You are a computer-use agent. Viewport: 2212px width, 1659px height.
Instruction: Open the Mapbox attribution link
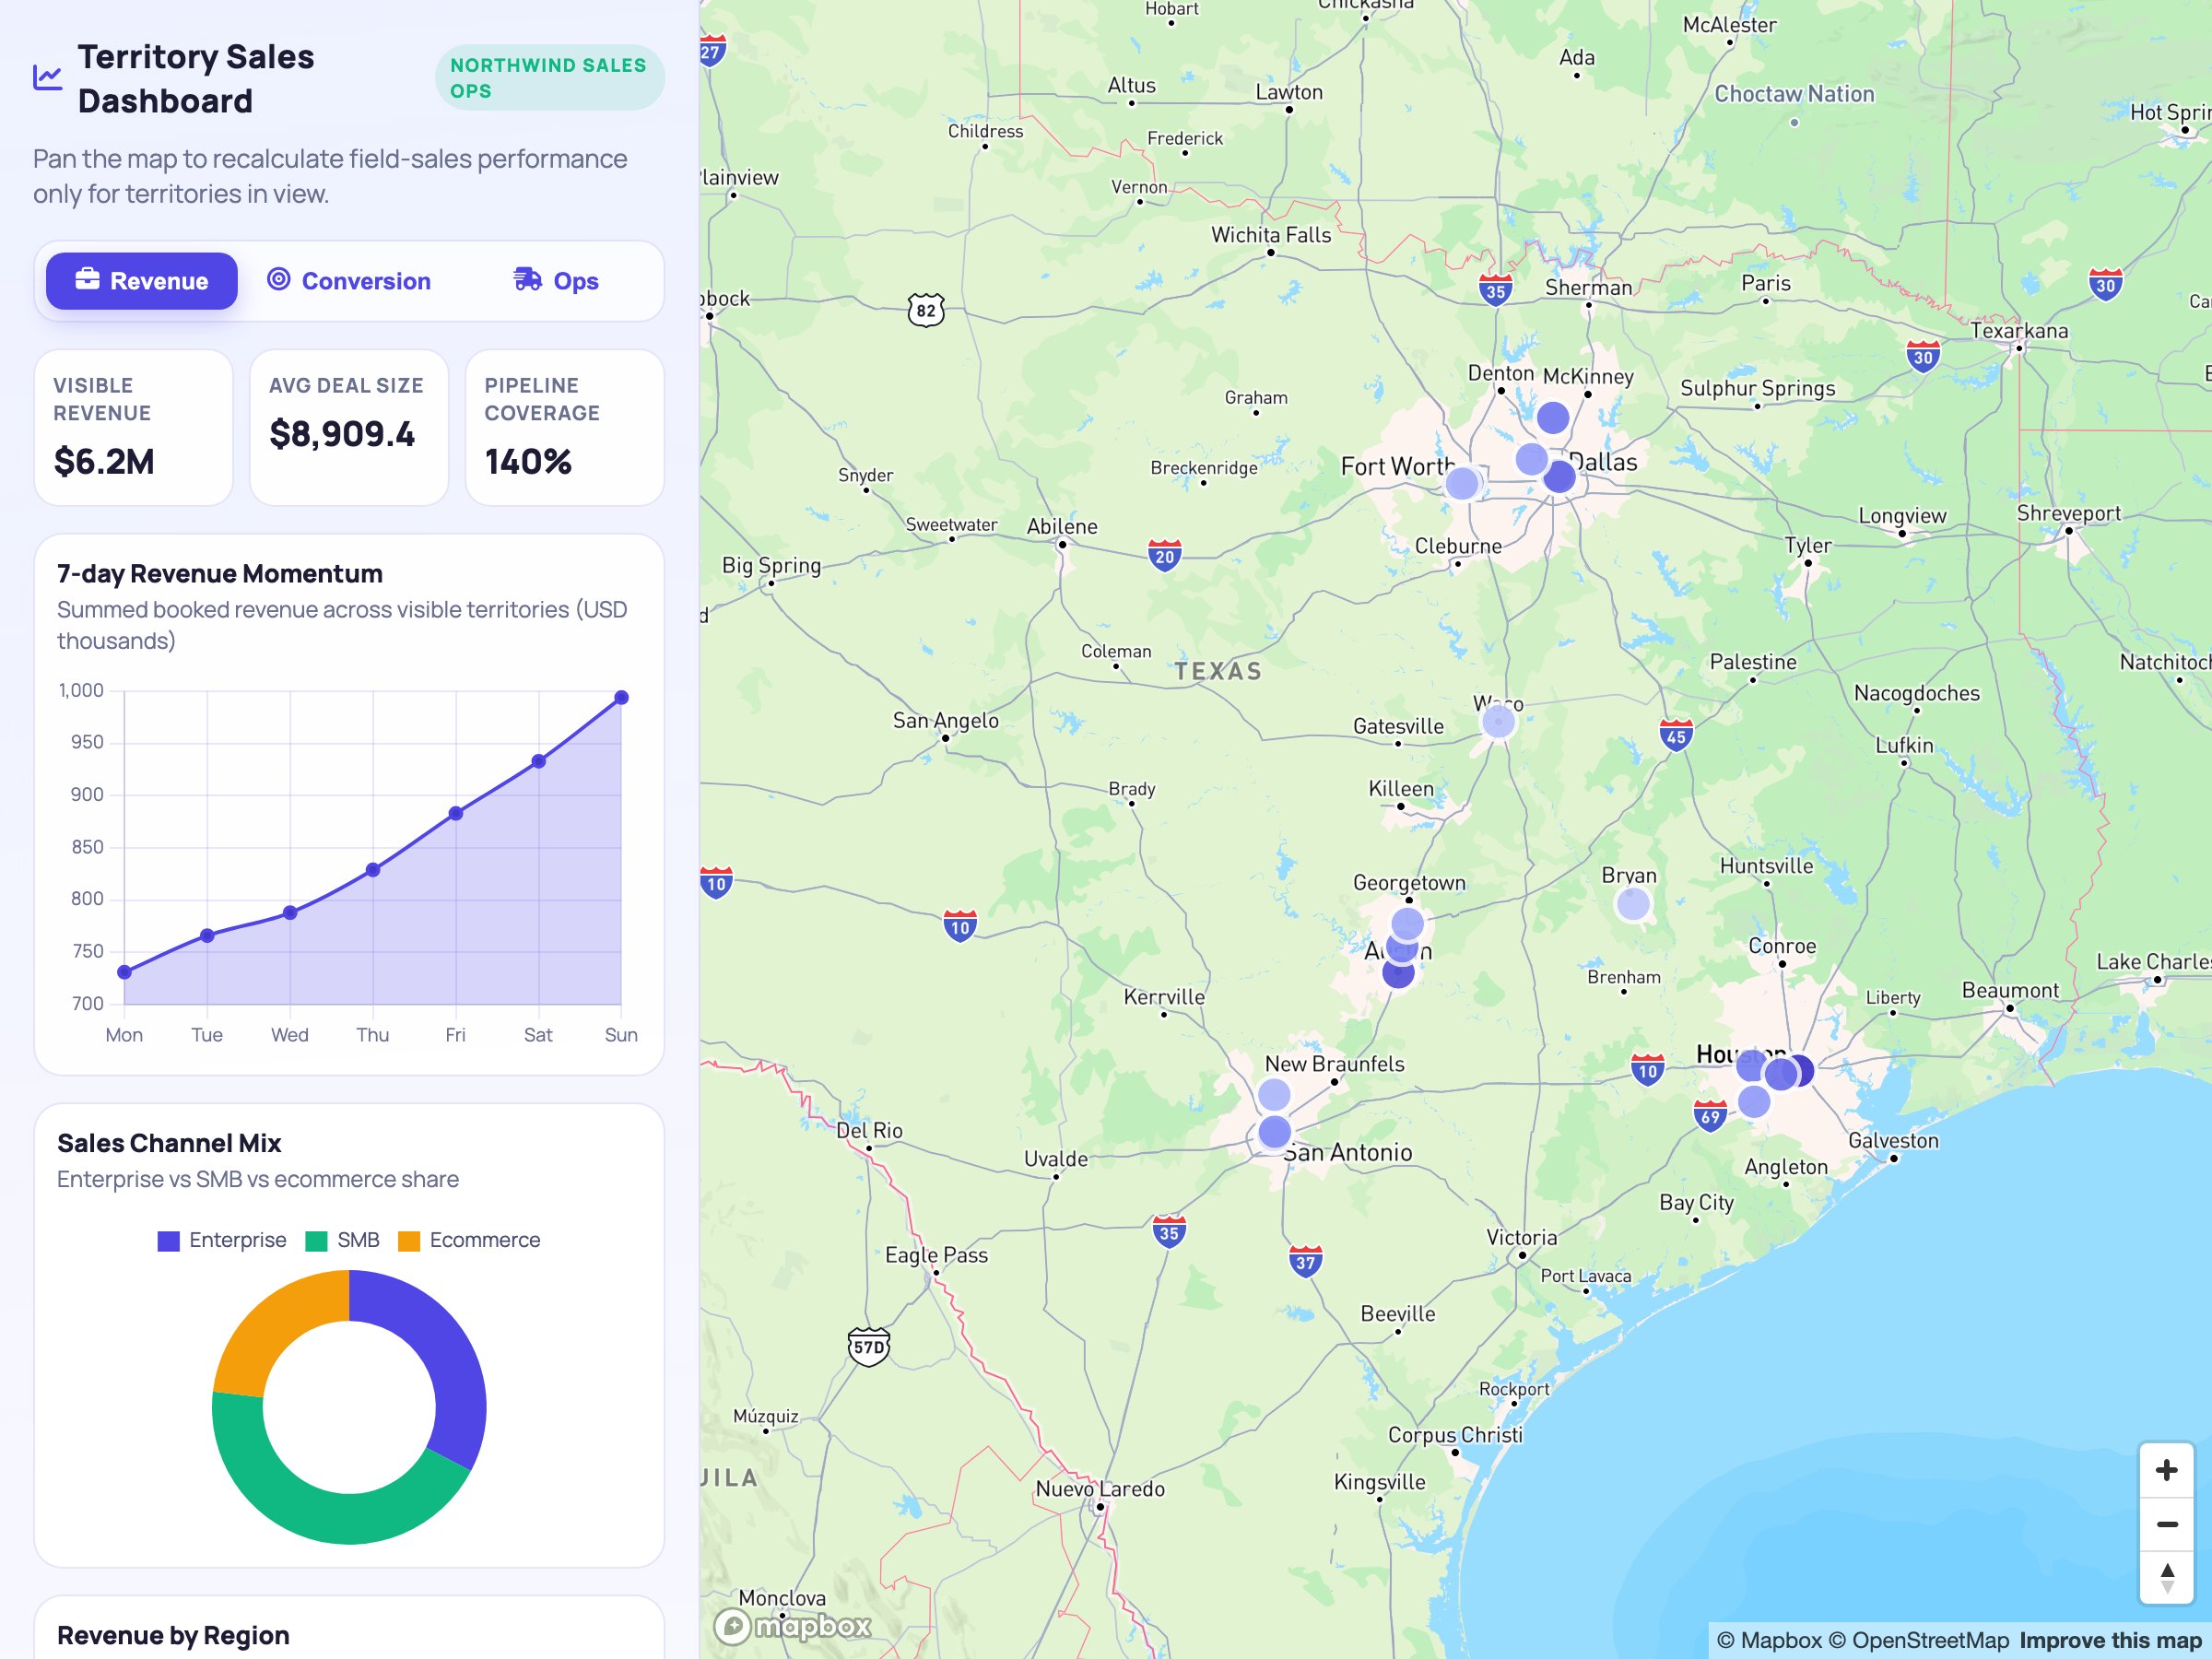[1769, 1640]
